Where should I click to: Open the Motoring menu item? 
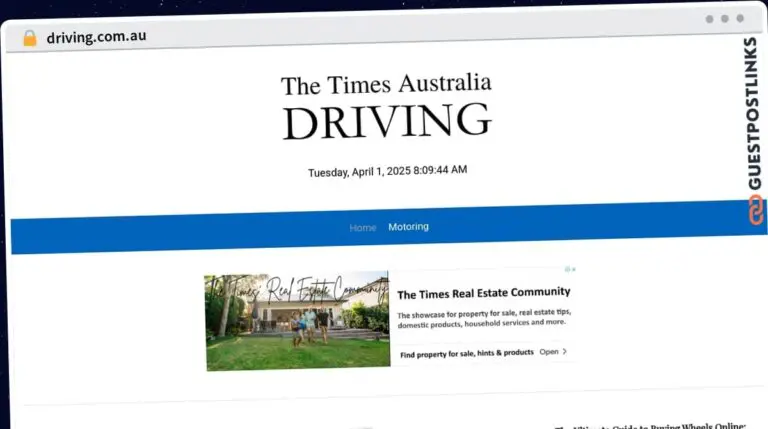[x=408, y=227]
